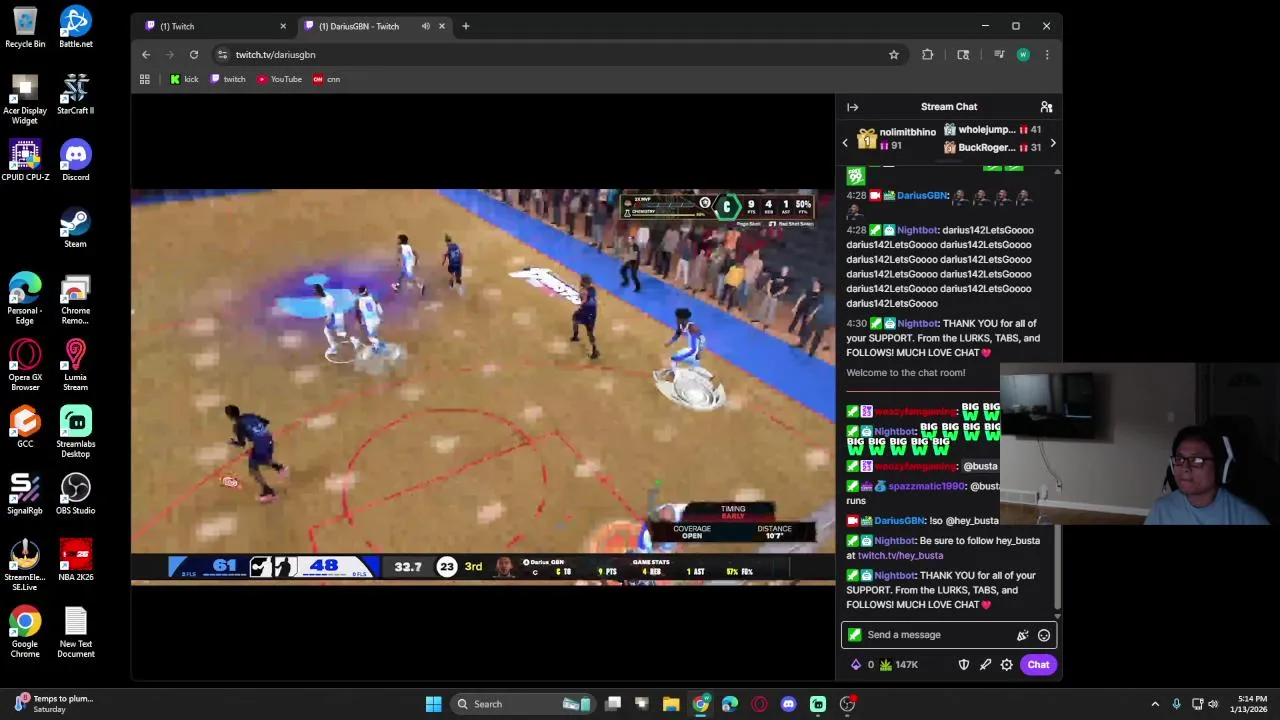Click the purple Chat send button

[x=1038, y=665]
